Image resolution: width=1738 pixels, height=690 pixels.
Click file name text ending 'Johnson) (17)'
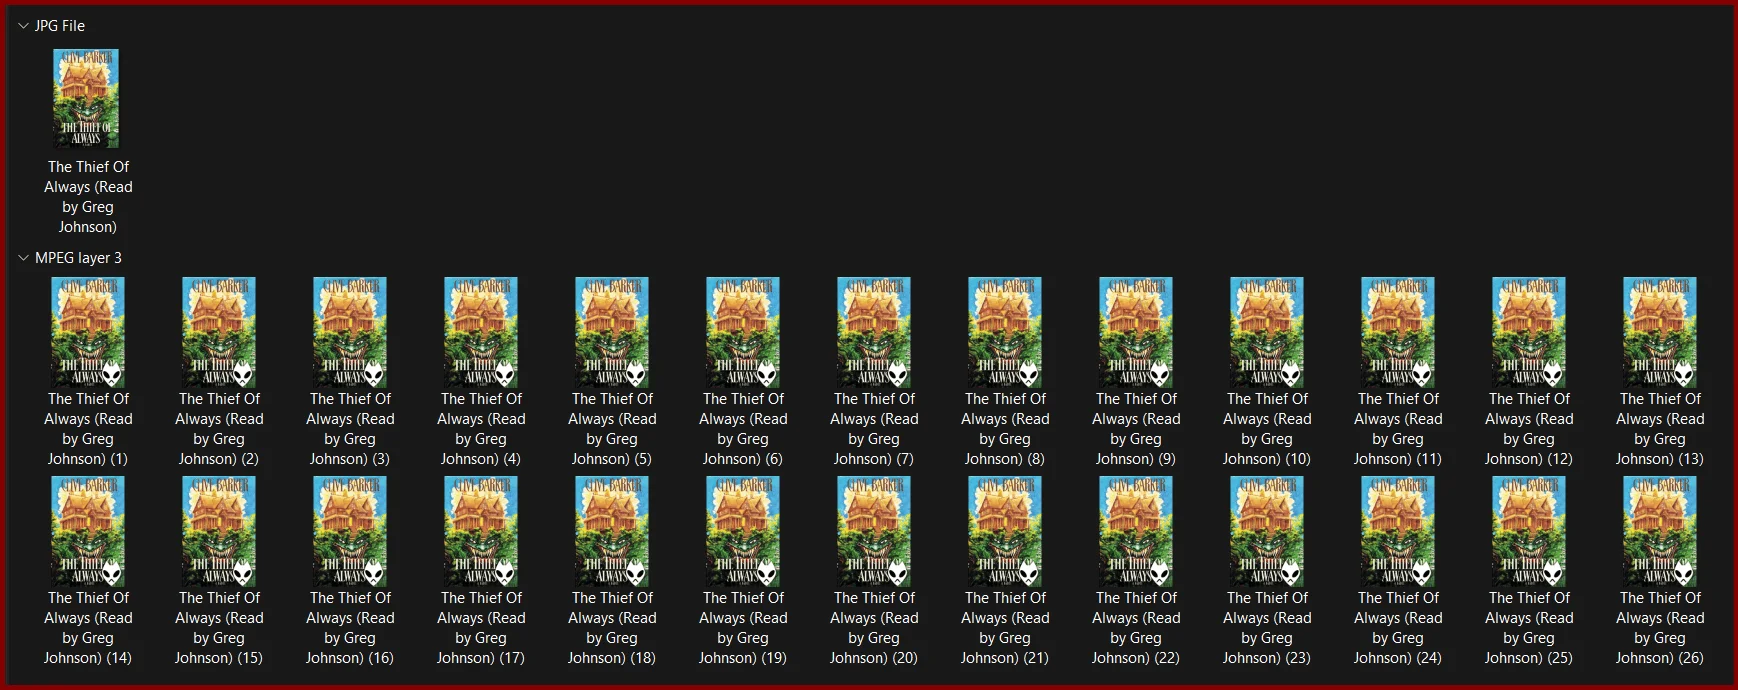click(481, 628)
